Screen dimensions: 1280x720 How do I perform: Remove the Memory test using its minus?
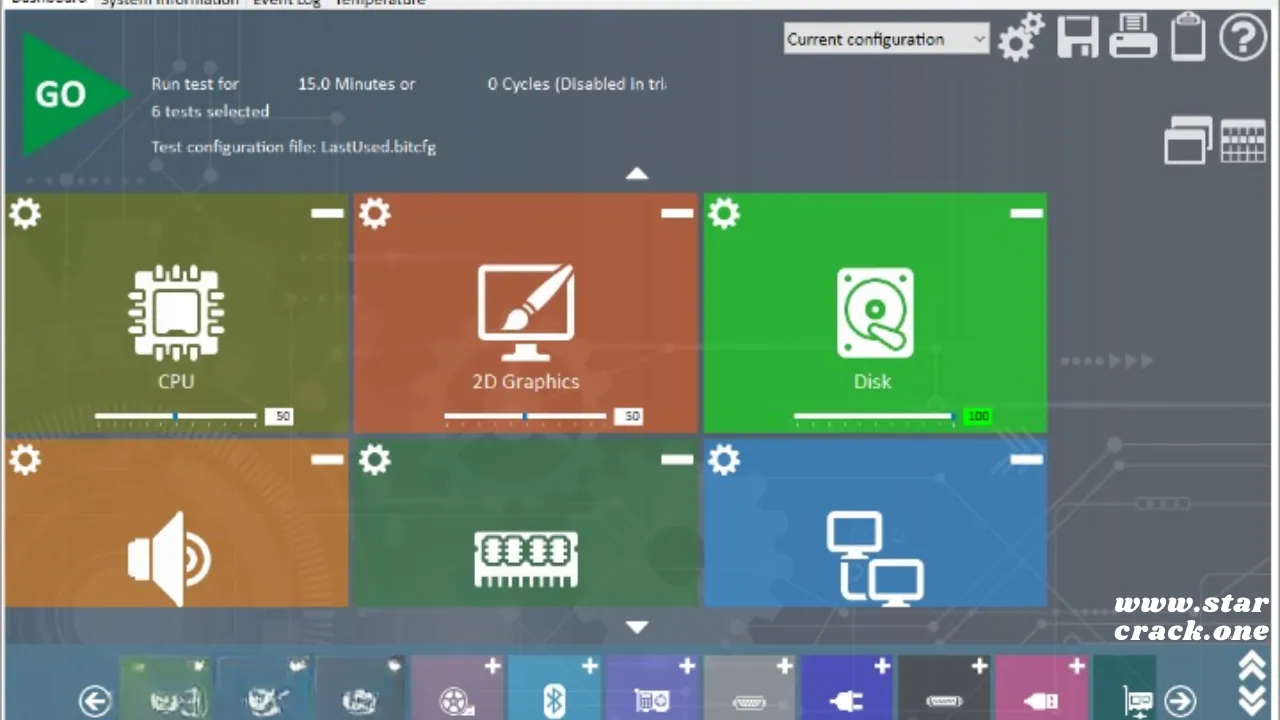coord(677,460)
